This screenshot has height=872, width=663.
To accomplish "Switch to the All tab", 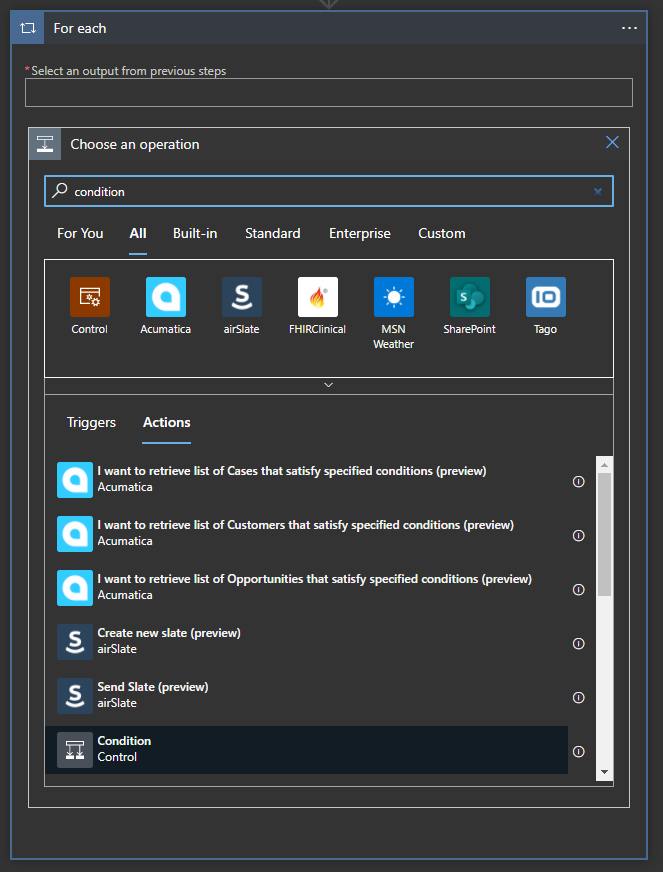I will [x=138, y=234].
